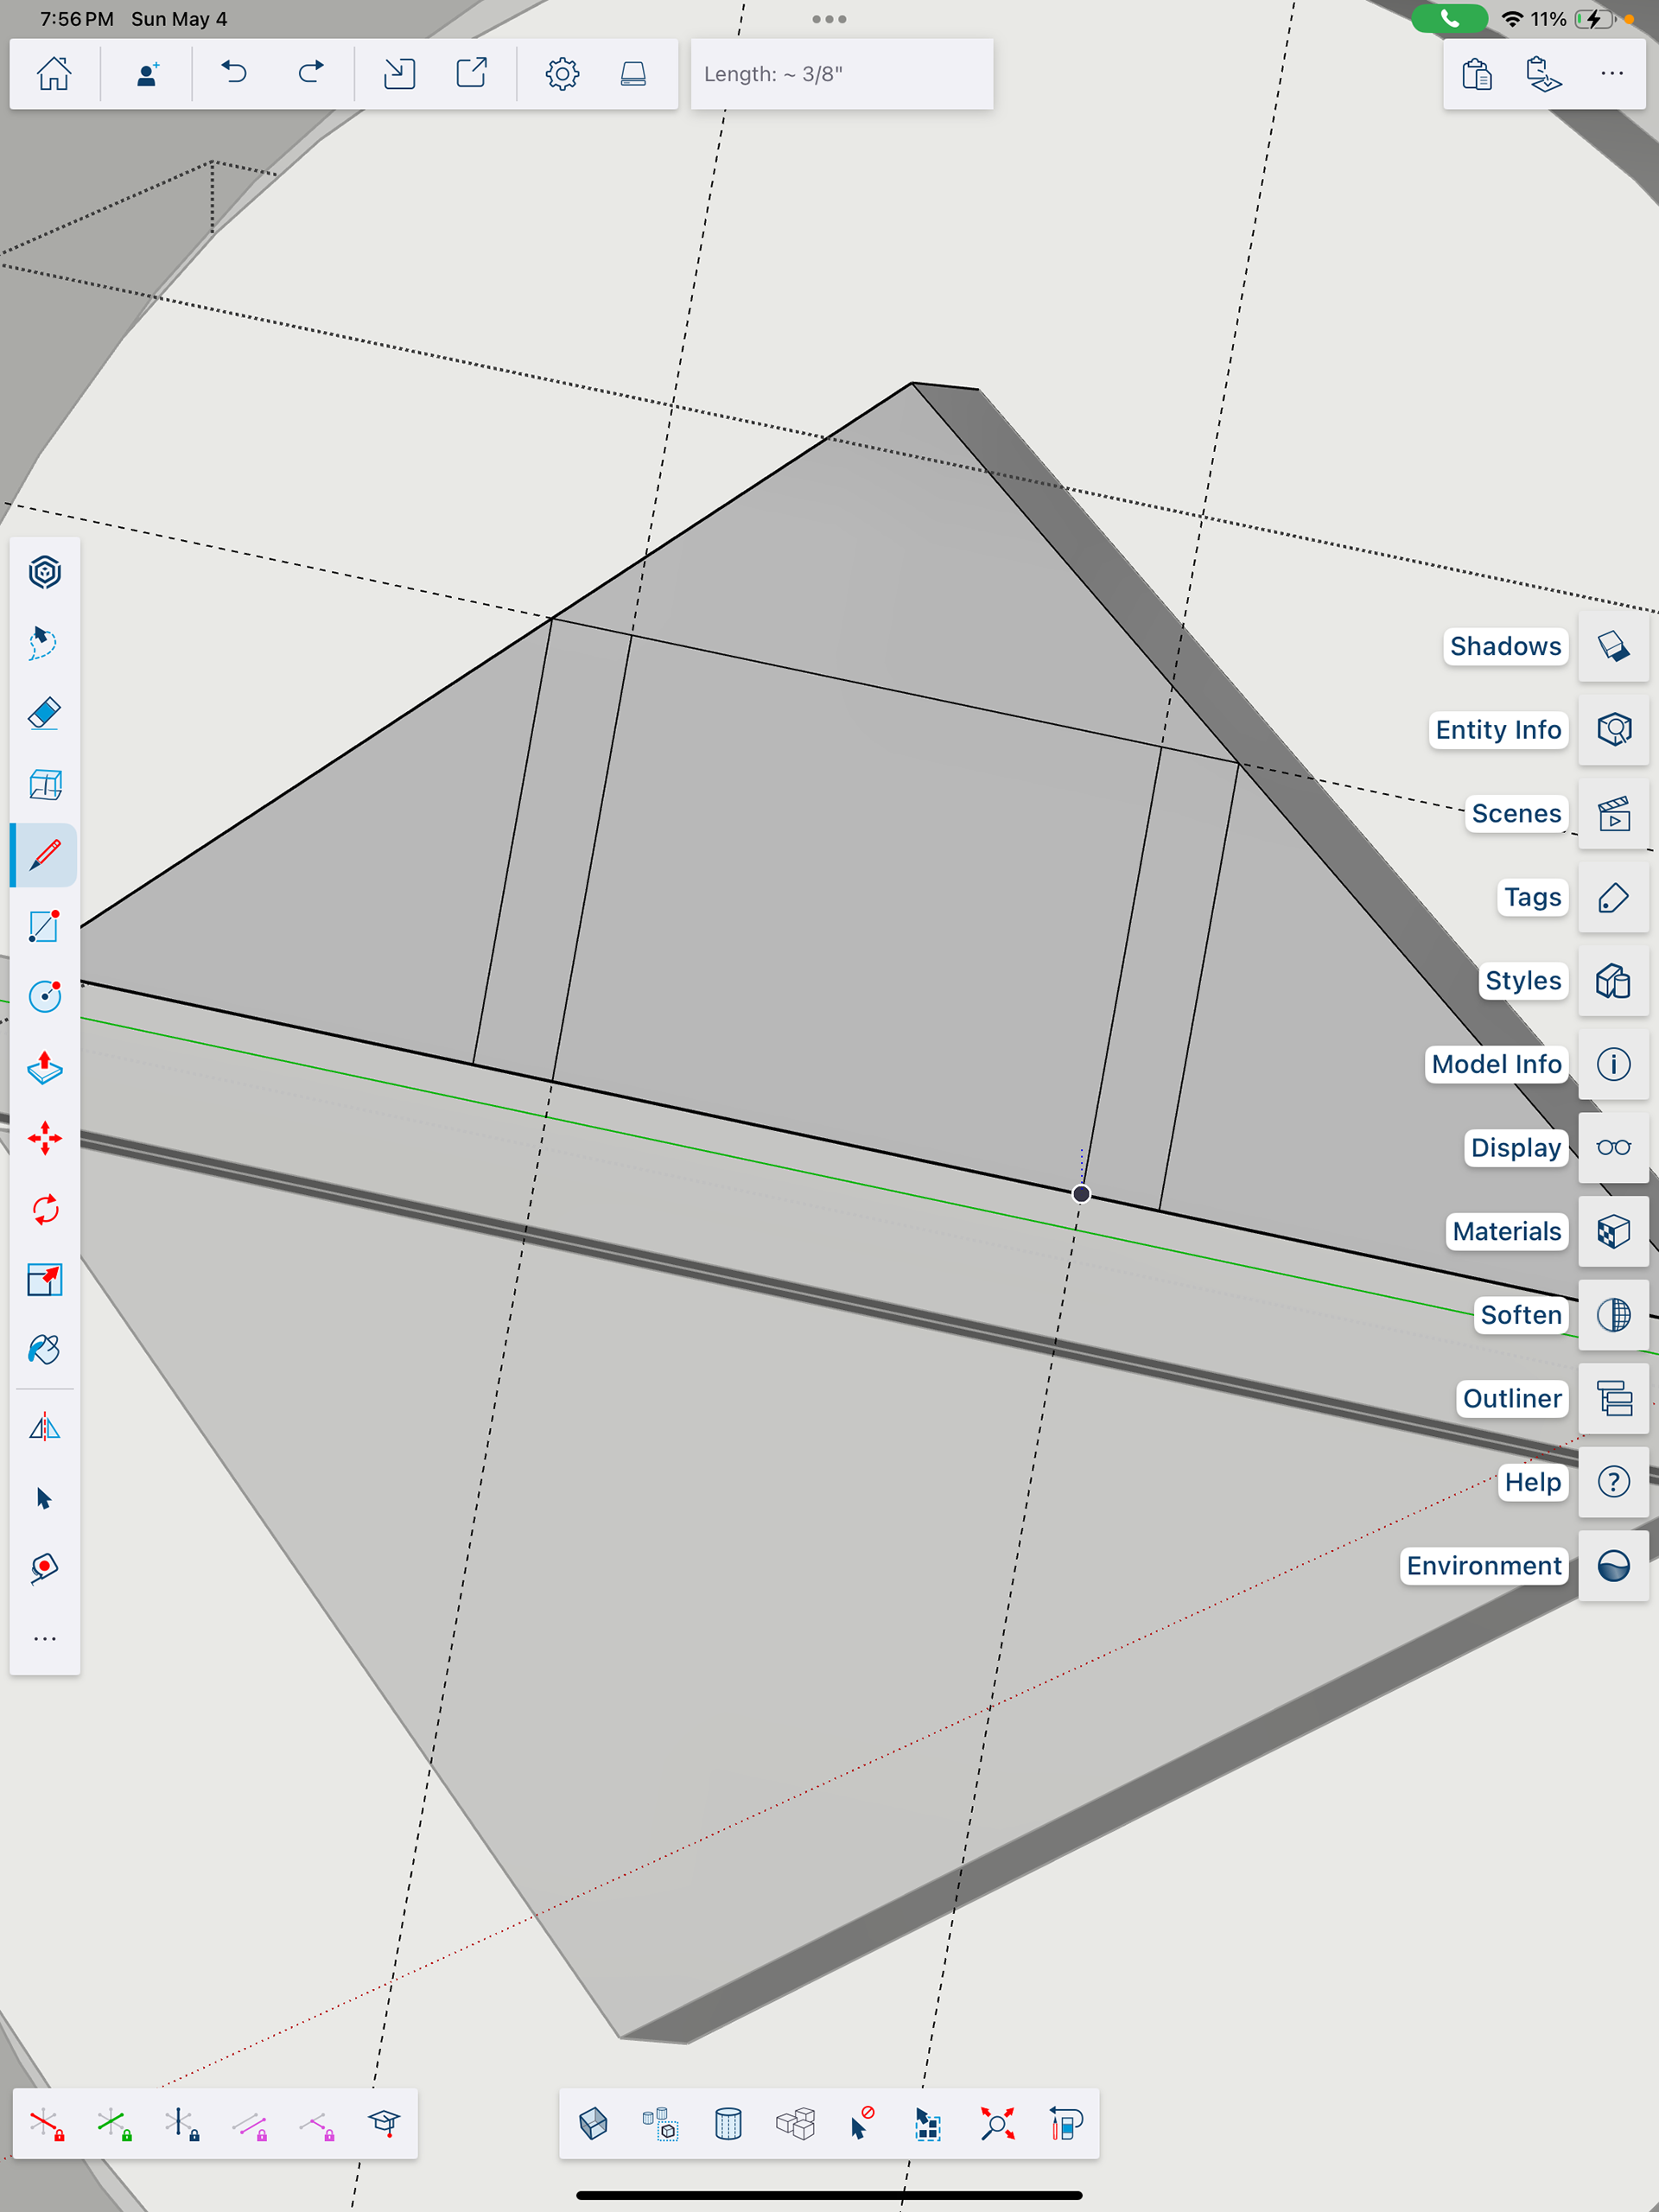Image resolution: width=1659 pixels, height=2212 pixels.
Task: Activate the Push/Pull tool
Action: [44, 1068]
